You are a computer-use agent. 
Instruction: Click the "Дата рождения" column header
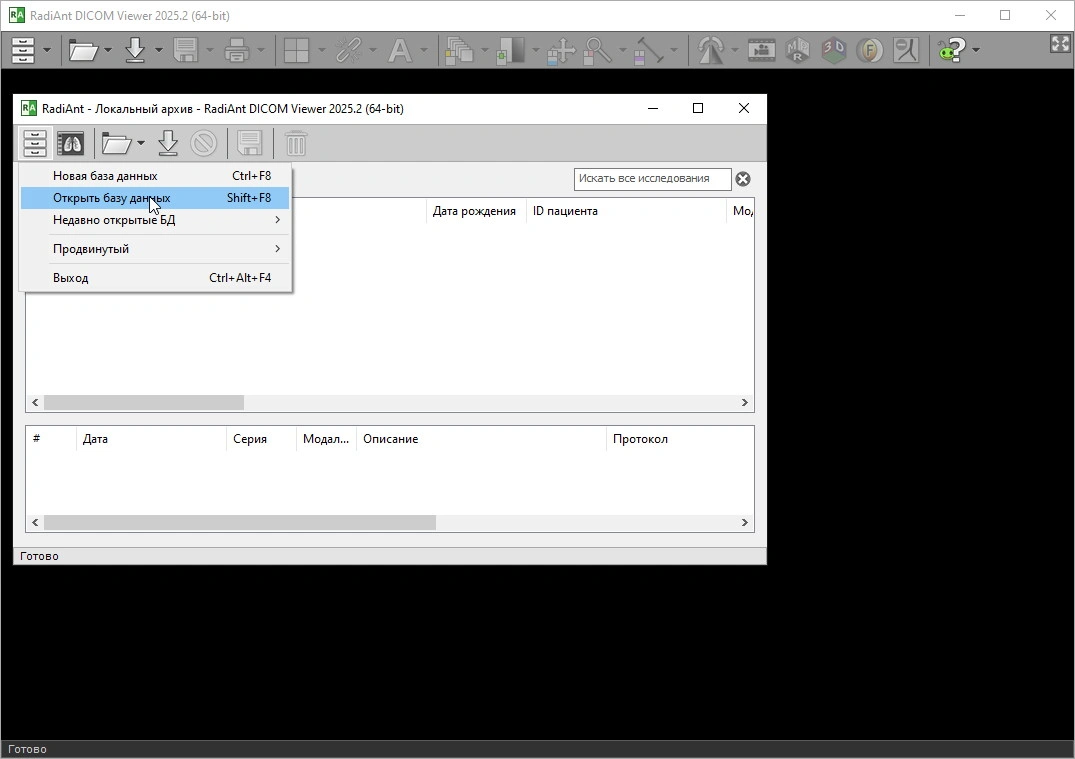pyautogui.click(x=474, y=211)
